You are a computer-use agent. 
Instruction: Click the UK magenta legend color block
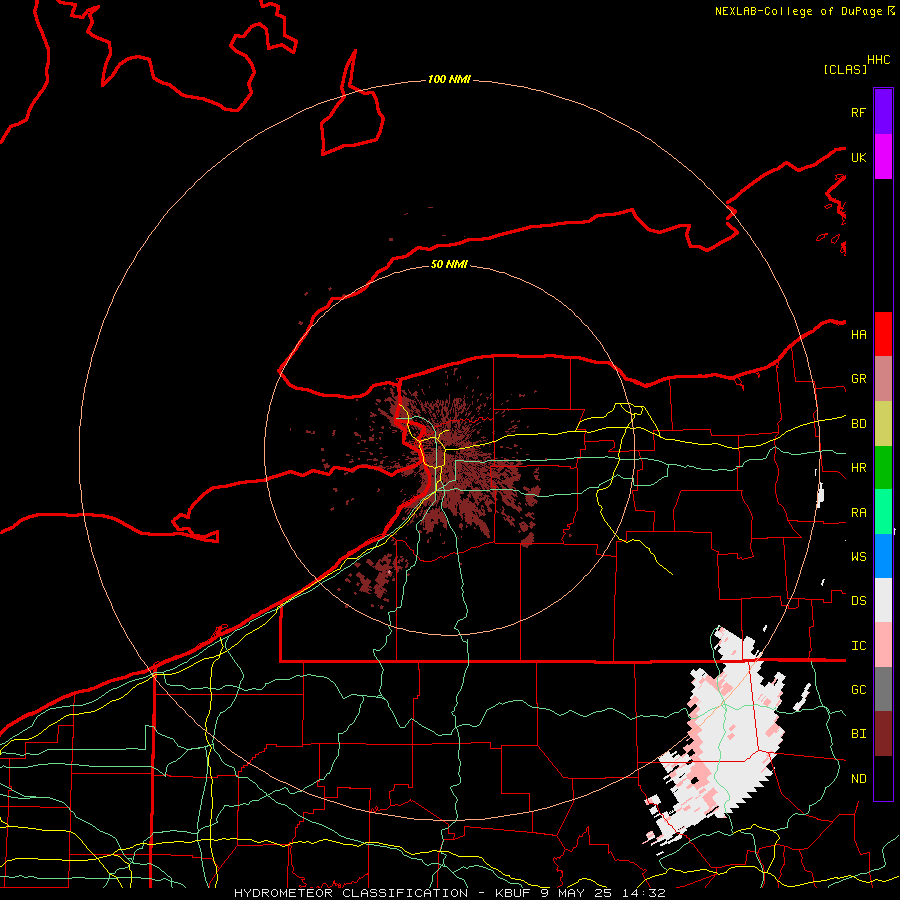(883, 157)
